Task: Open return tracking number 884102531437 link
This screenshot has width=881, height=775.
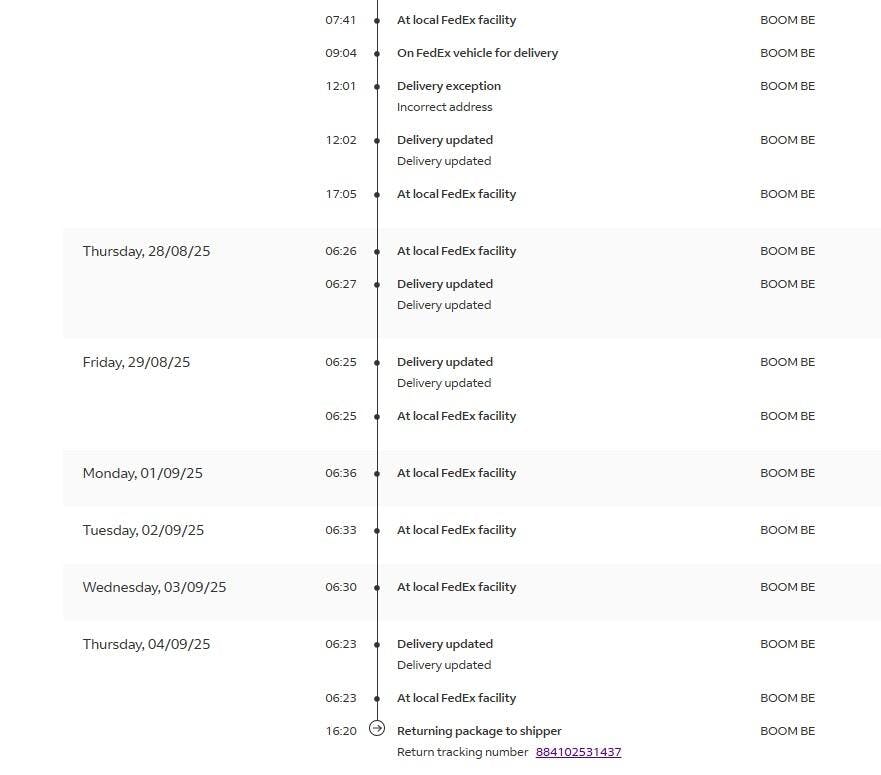Action: [578, 752]
